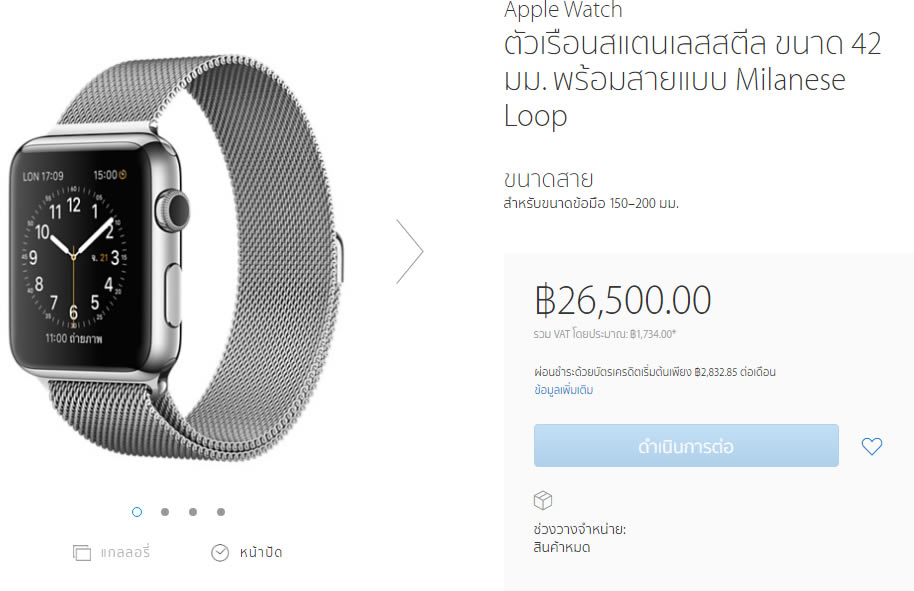This screenshot has height=591, width=914.
Task: Add watch to favorites with heart icon
Action: pos(871,446)
